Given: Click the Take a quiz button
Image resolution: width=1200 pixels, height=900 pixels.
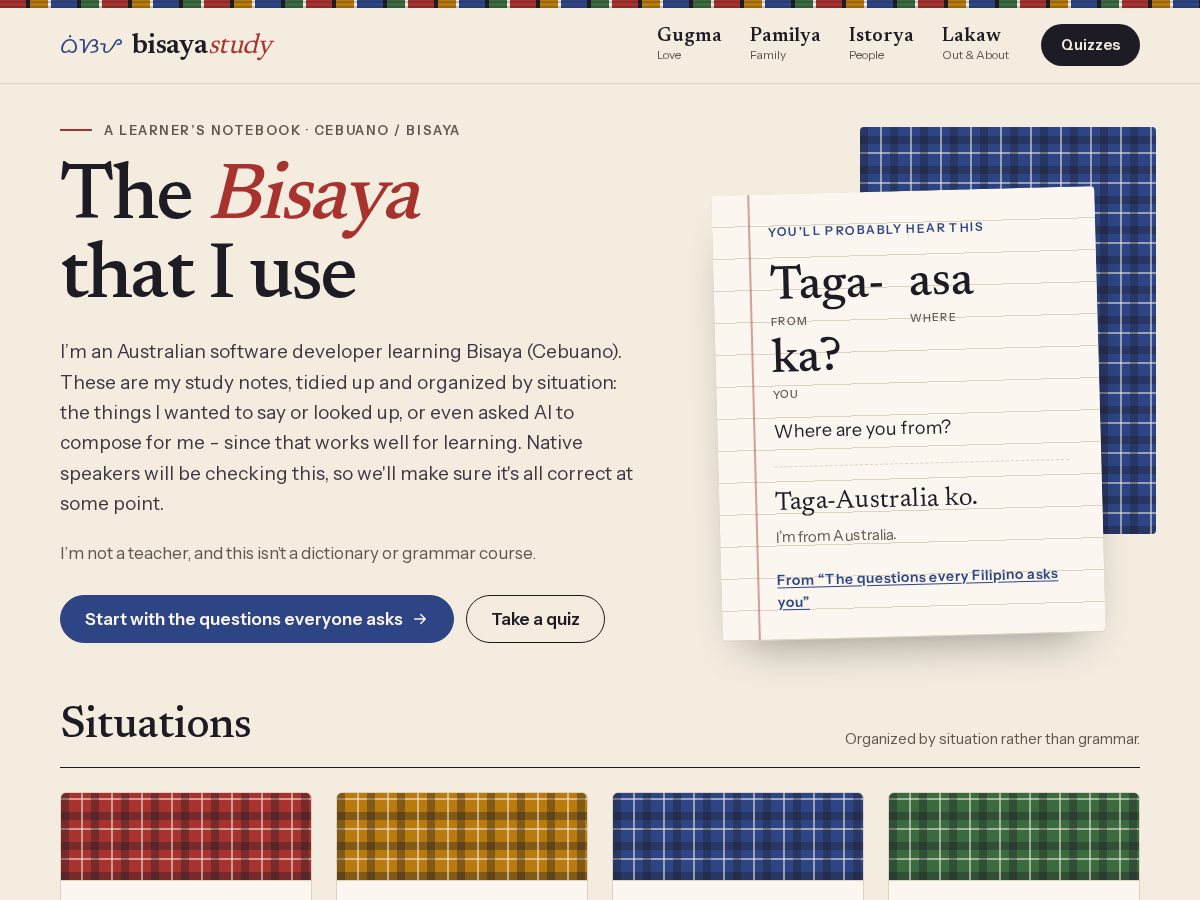Looking at the screenshot, I should [x=535, y=619].
